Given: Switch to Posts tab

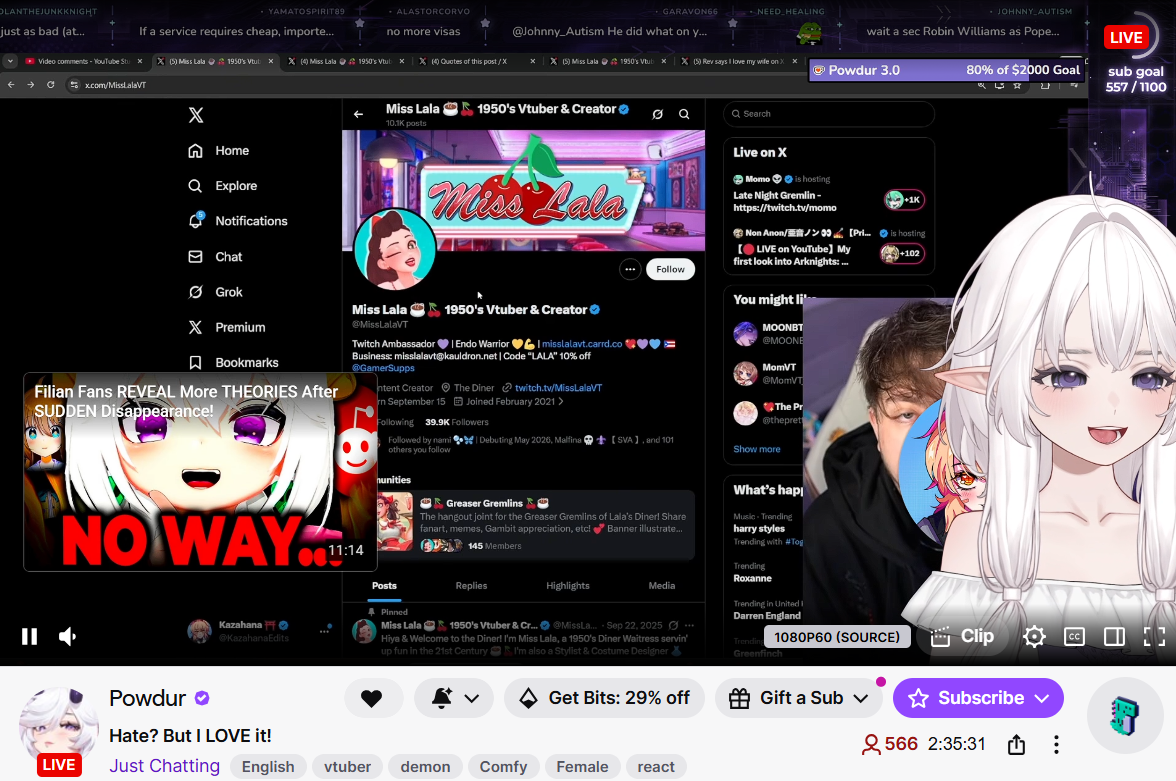Looking at the screenshot, I should 384,586.
